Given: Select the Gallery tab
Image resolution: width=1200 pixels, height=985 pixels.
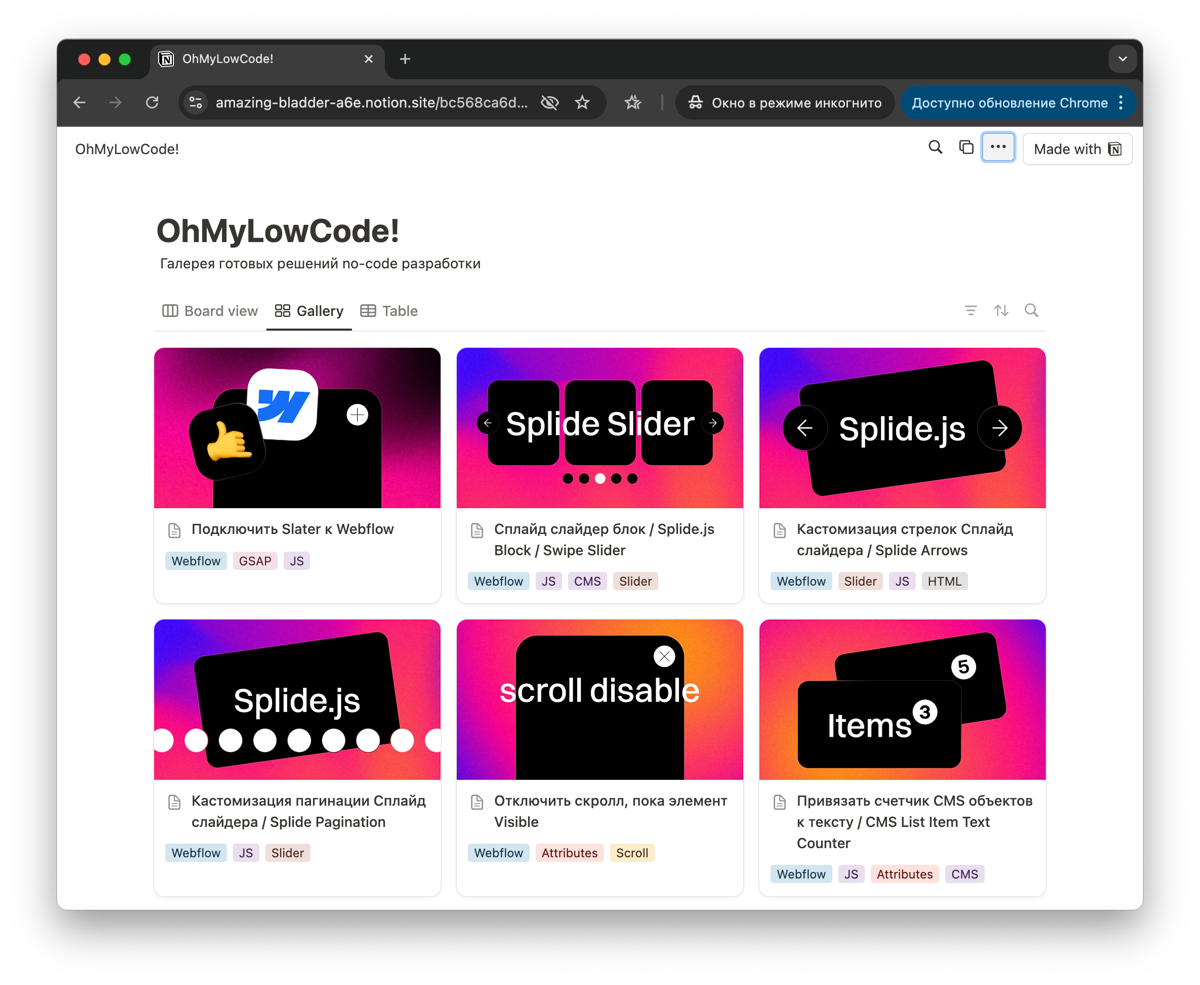Looking at the screenshot, I should 309,311.
